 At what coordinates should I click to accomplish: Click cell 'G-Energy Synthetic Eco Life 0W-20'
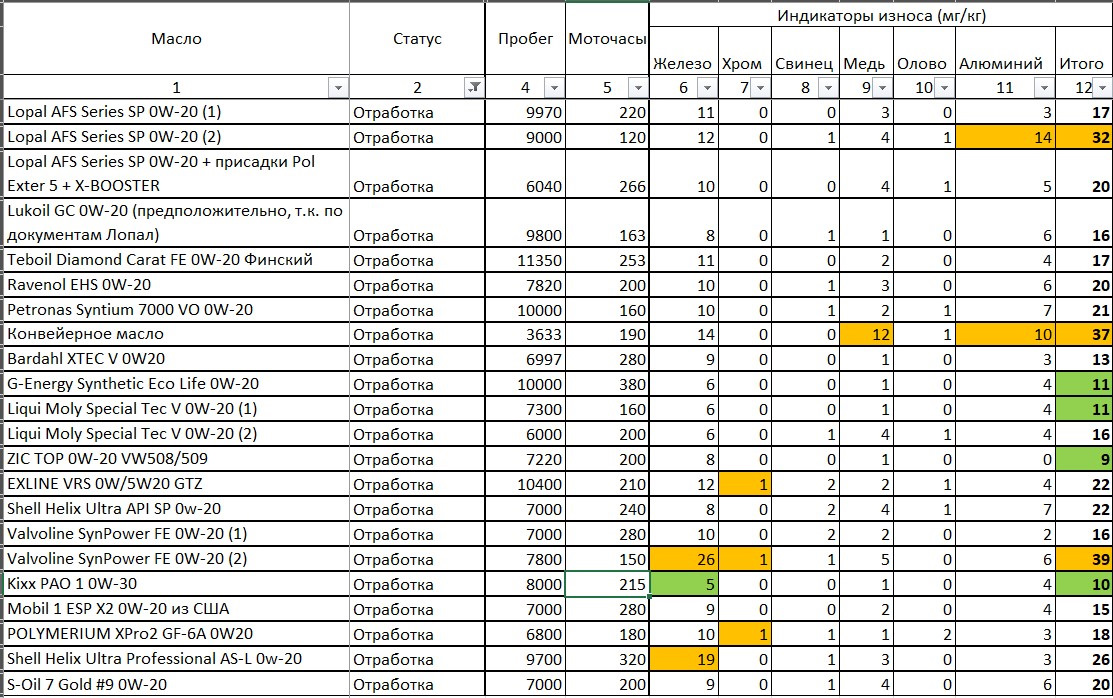coord(176,383)
